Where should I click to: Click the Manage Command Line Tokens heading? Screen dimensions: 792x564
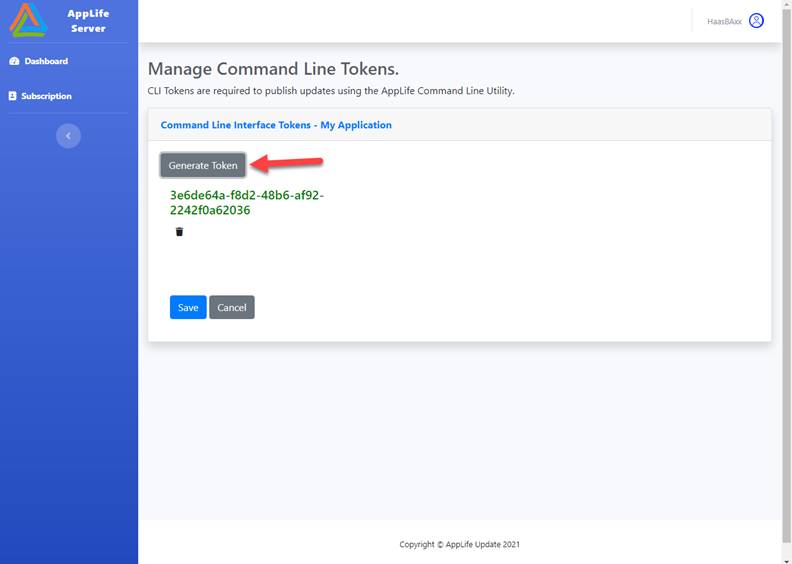click(273, 69)
